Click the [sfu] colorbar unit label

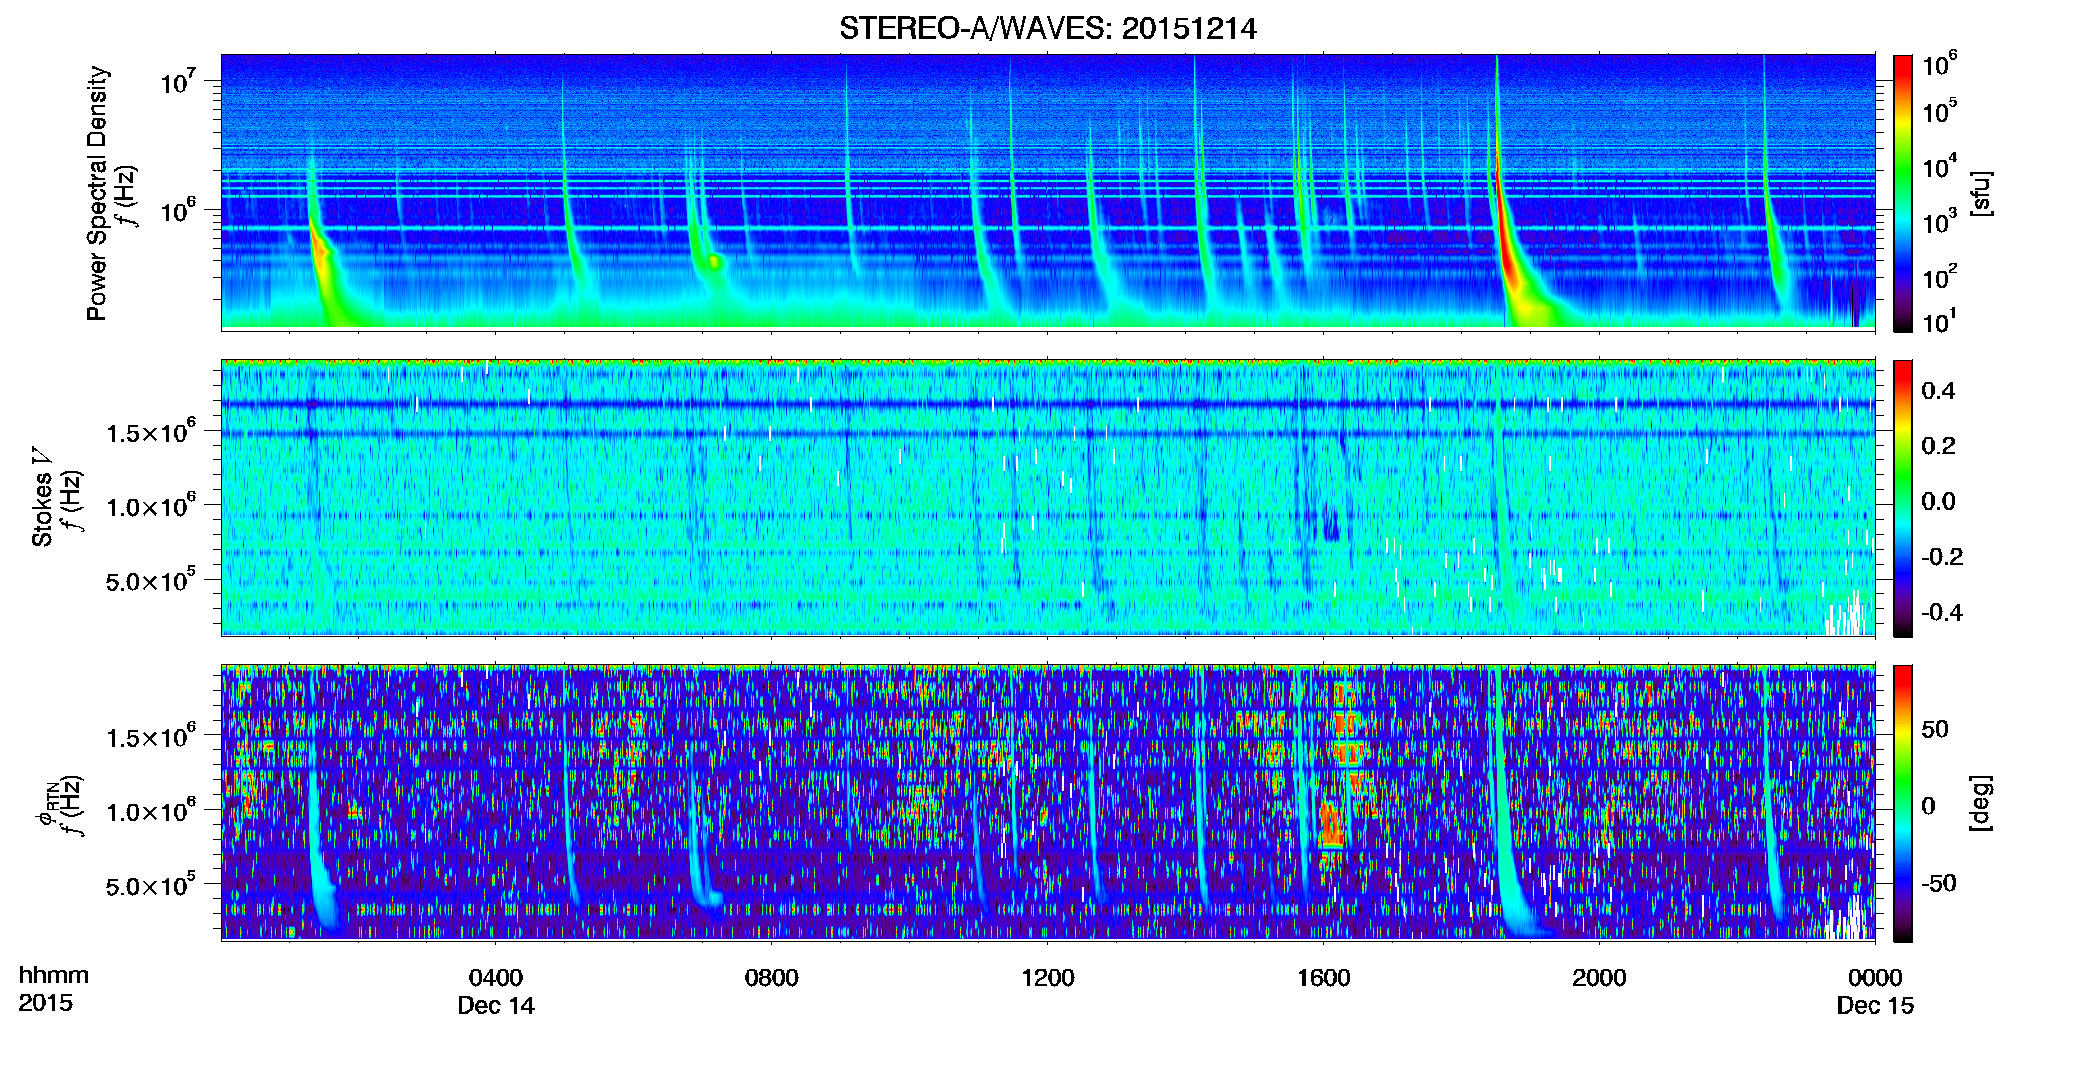pos(1980,193)
